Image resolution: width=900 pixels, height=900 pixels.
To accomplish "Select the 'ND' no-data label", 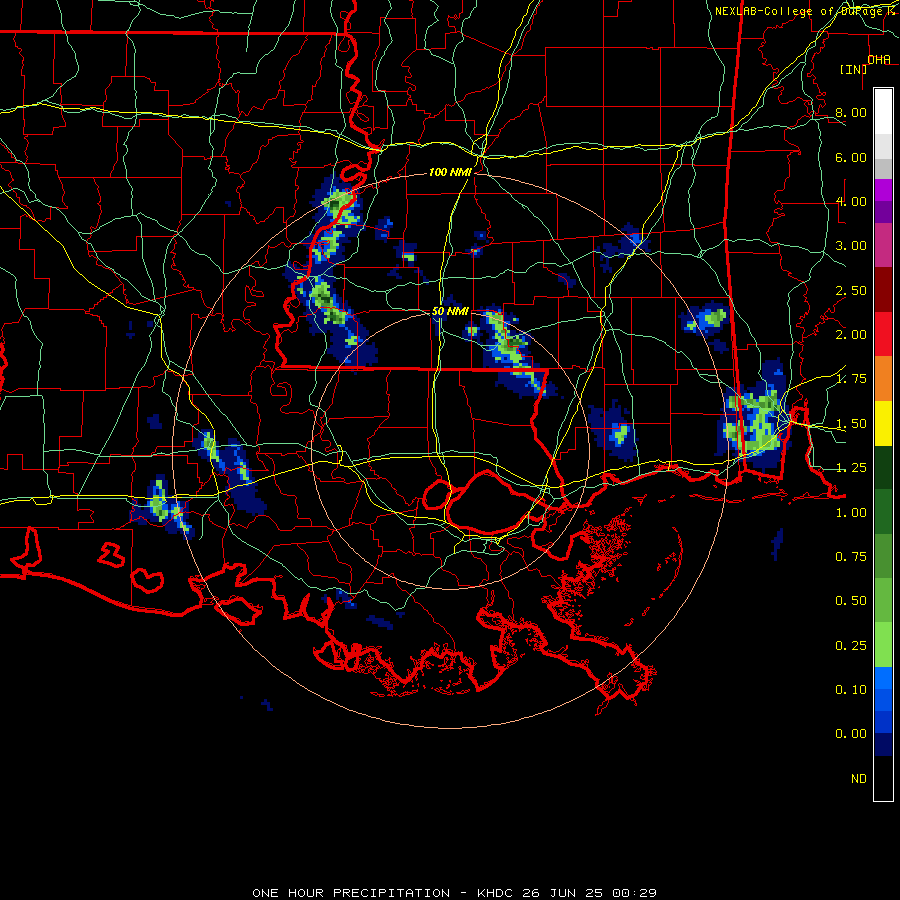I will click(x=859, y=779).
